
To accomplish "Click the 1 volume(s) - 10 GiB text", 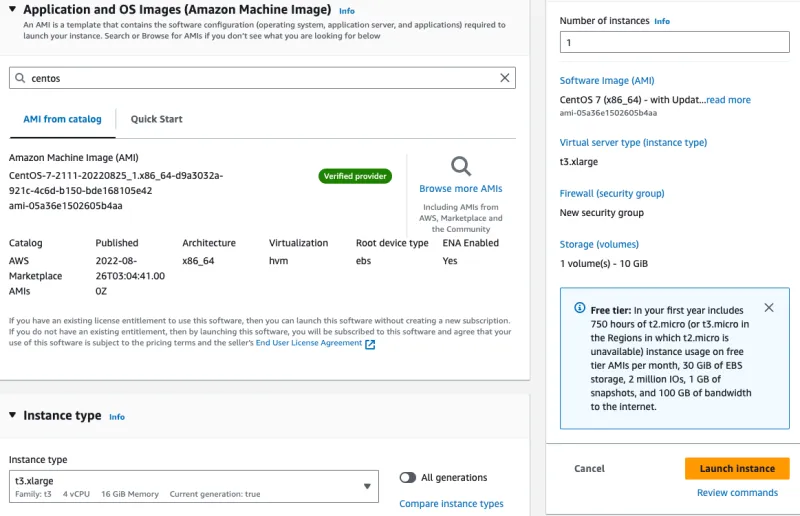I will coord(604,264).
